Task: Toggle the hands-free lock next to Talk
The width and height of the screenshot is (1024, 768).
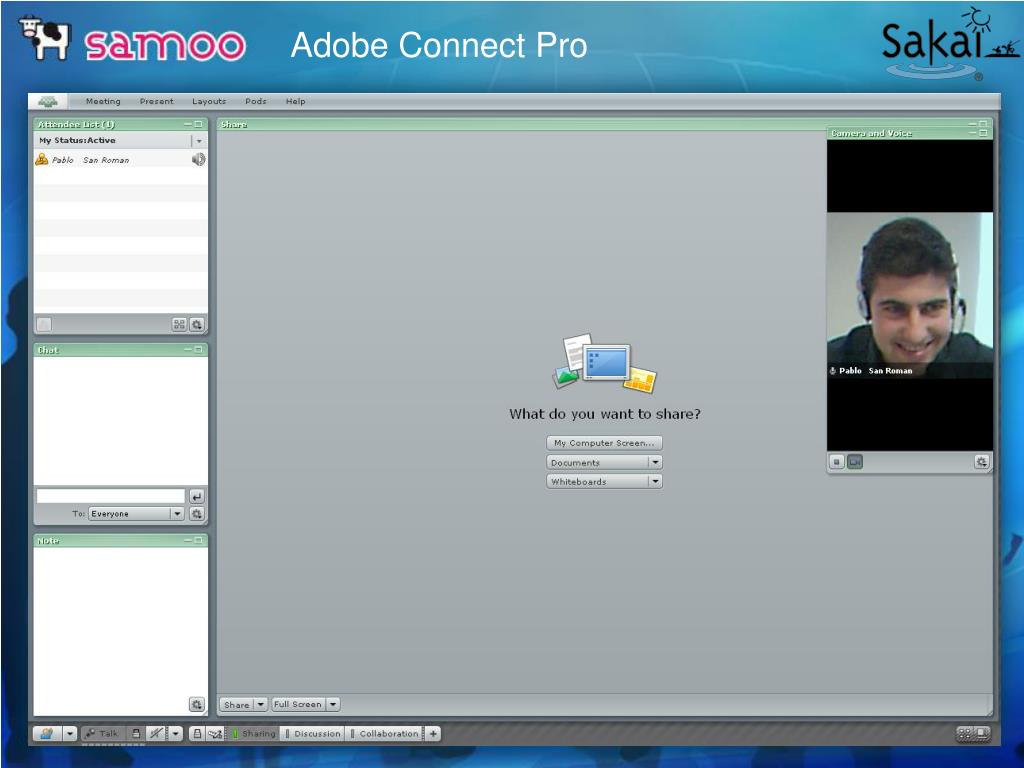Action: click(x=136, y=733)
